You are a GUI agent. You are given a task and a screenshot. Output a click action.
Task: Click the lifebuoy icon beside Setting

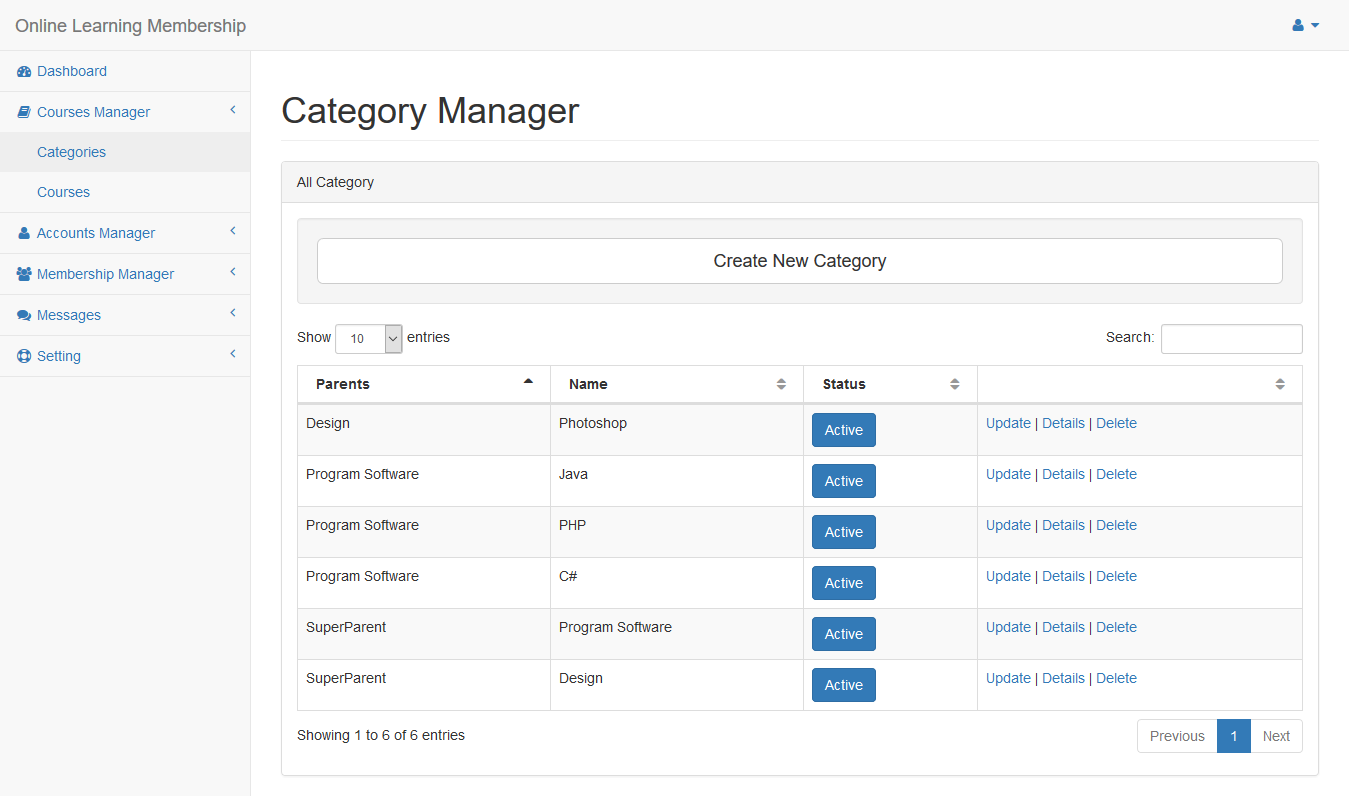(x=24, y=356)
